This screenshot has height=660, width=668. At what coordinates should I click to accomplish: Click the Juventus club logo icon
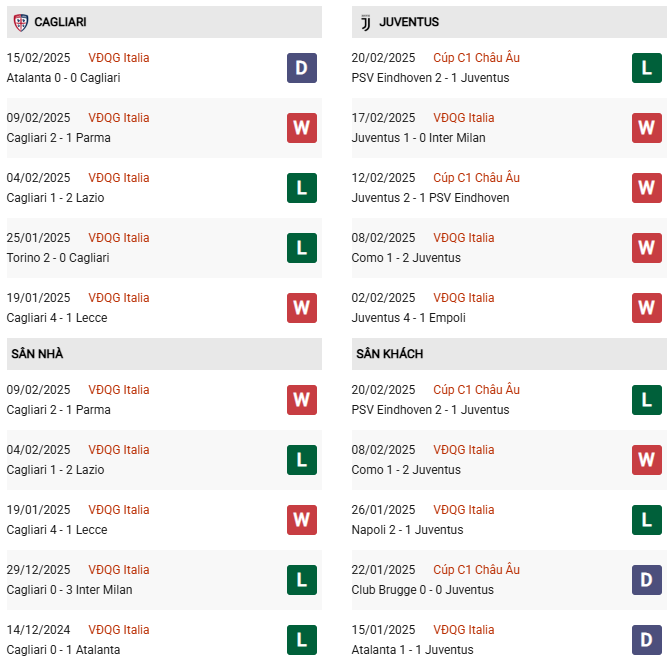[365, 21]
